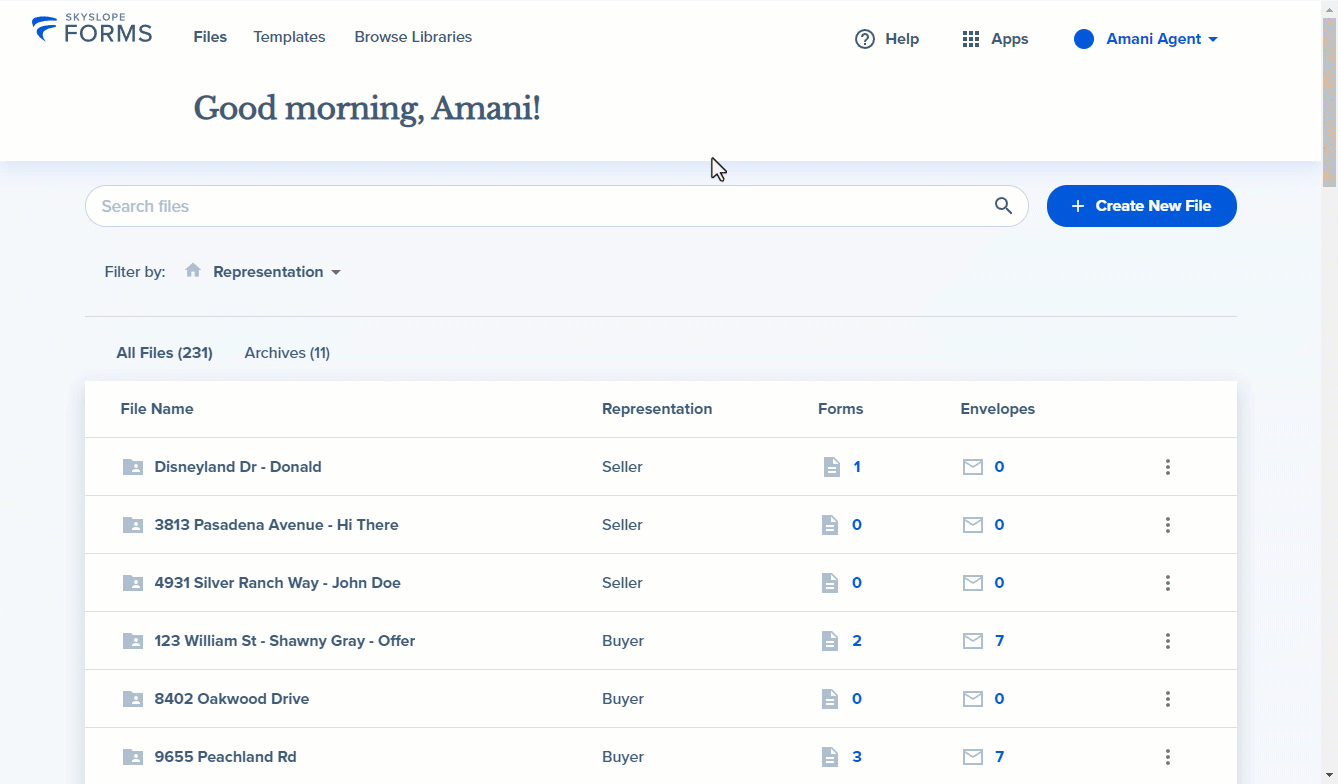Open the Help link text
Viewport: 1338px width, 784px height.
coord(902,39)
